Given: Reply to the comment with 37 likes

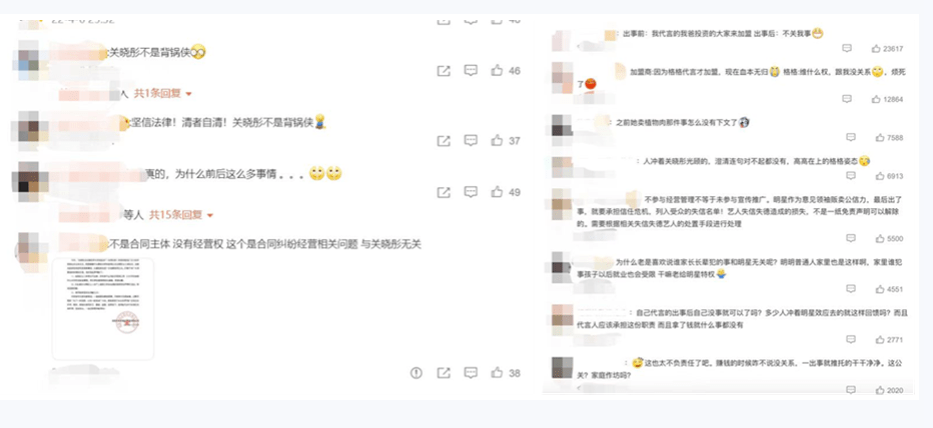Looking at the screenshot, I should (471, 140).
